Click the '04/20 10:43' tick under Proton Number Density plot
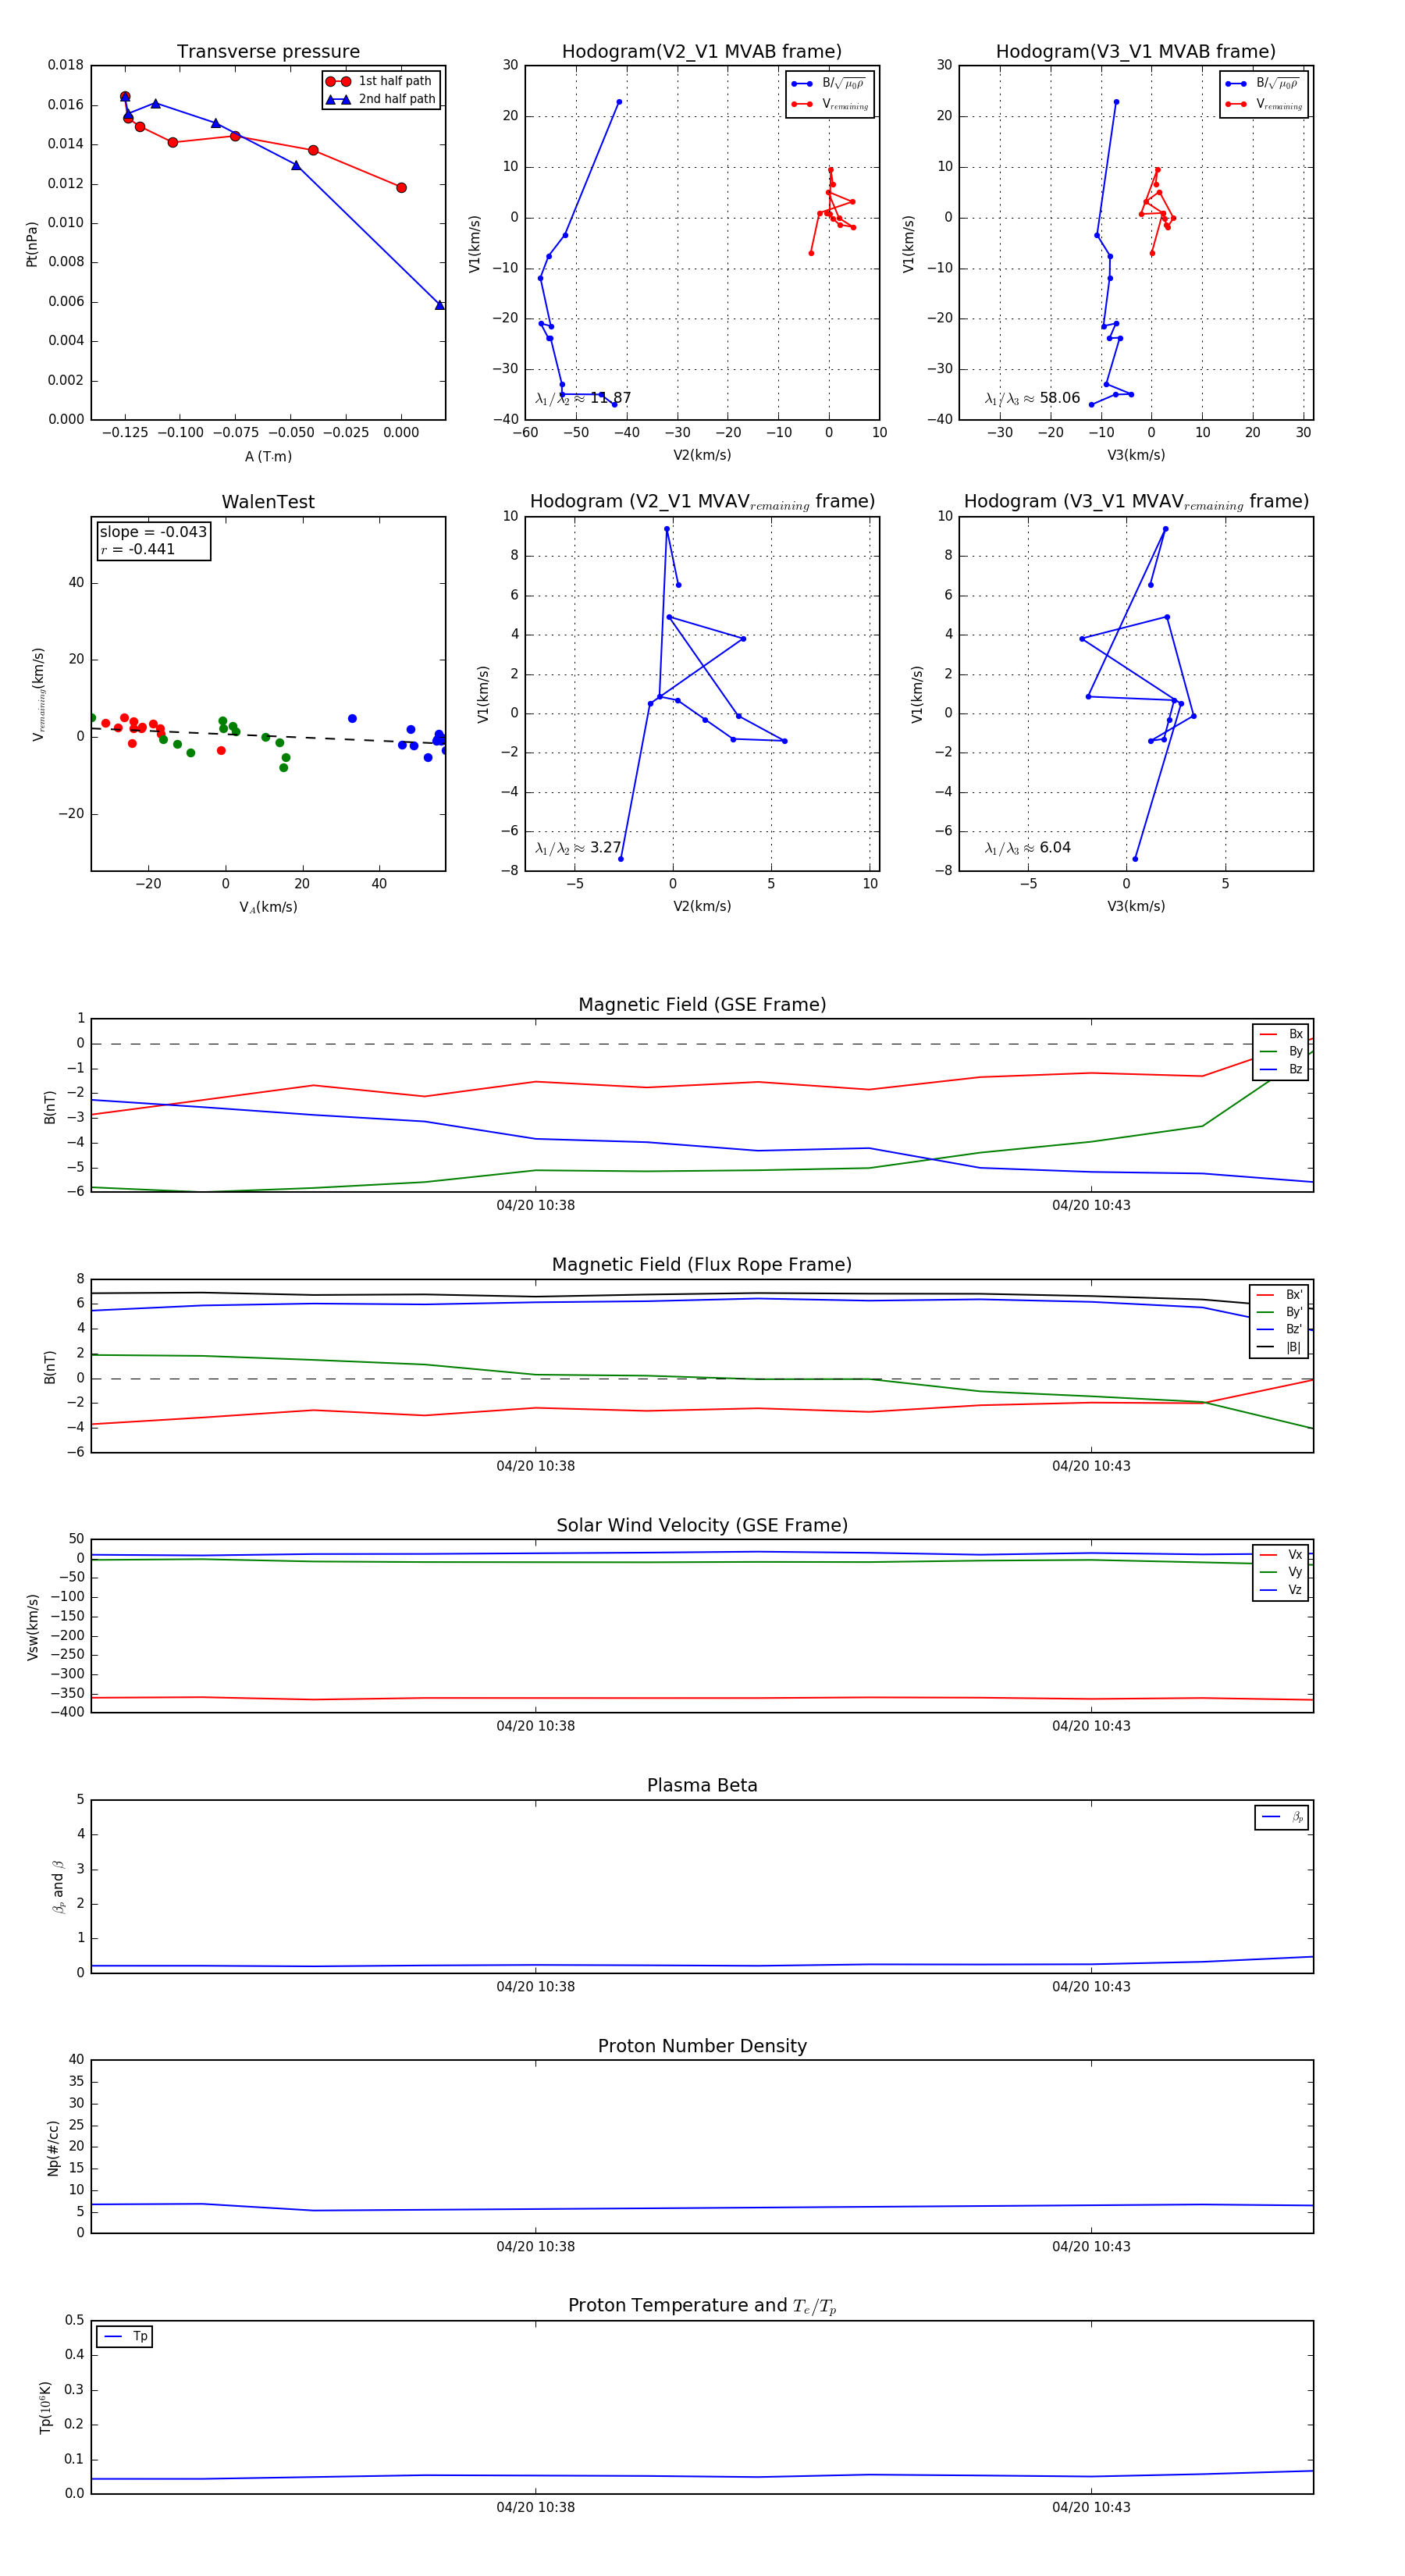 (x=1091, y=2247)
